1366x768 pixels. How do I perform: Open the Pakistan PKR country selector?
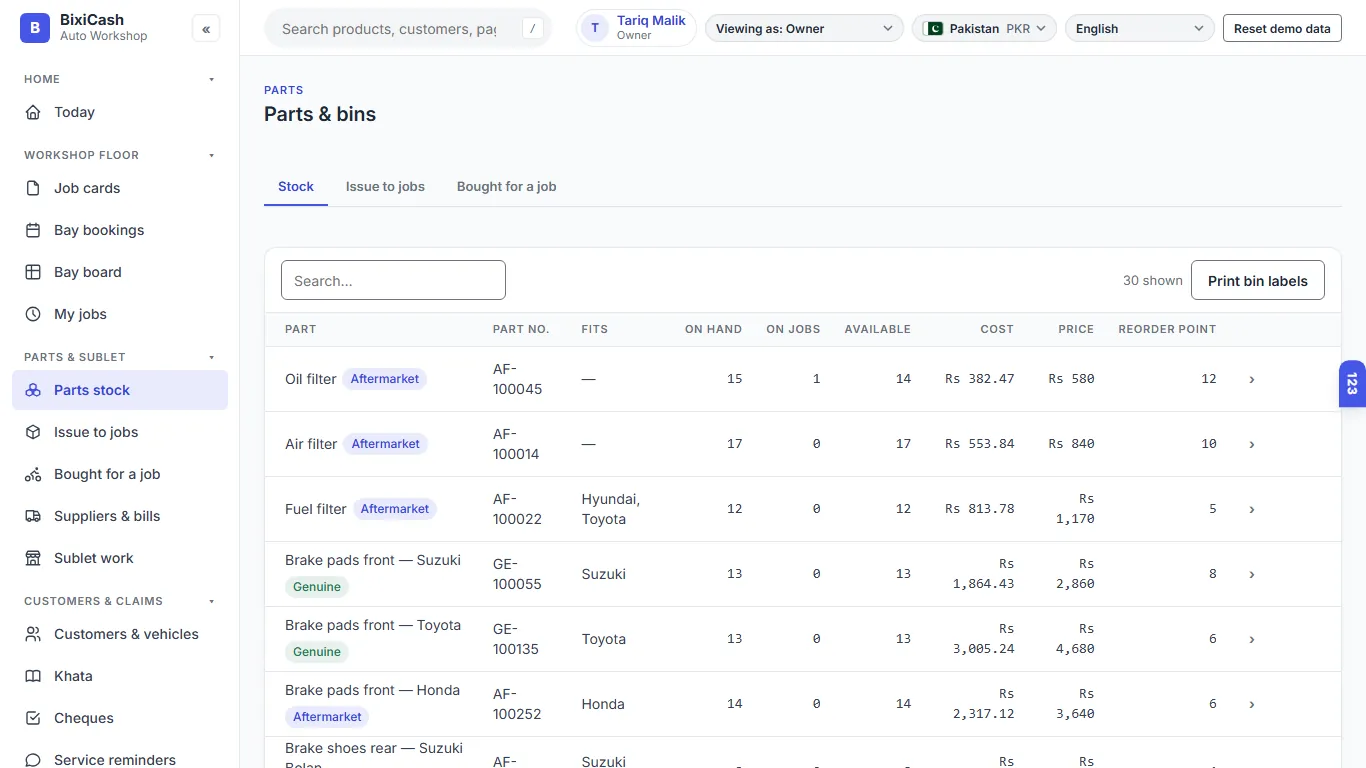click(984, 29)
